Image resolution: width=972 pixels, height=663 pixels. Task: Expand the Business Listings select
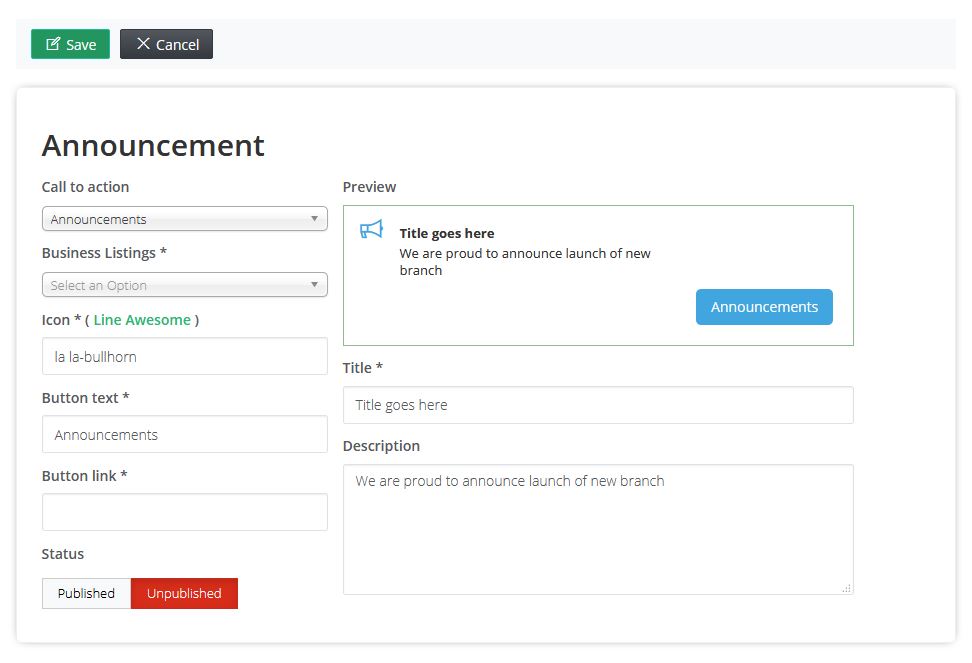click(x=185, y=284)
